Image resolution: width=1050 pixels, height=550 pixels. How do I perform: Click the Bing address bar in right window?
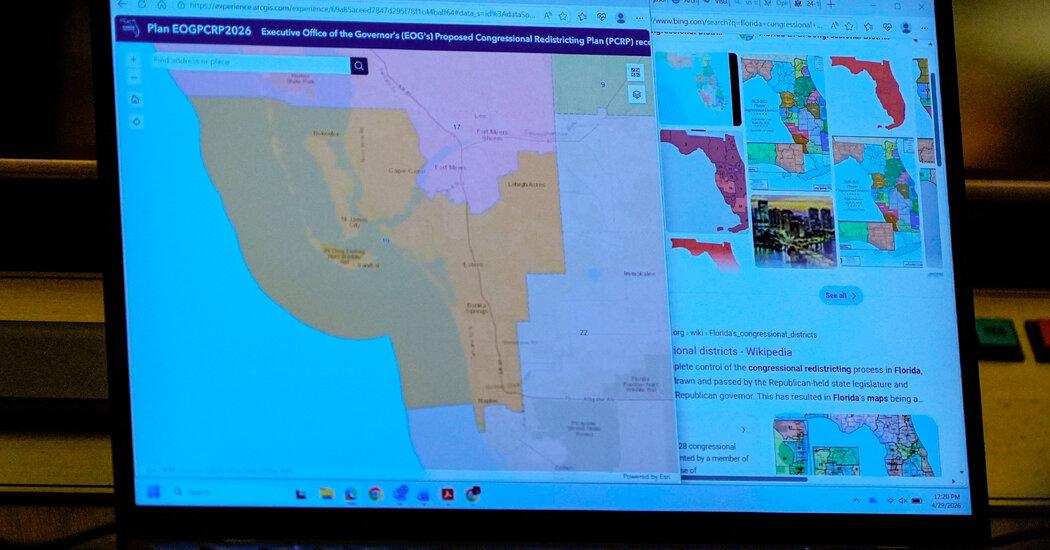pyautogui.click(x=737, y=24)
